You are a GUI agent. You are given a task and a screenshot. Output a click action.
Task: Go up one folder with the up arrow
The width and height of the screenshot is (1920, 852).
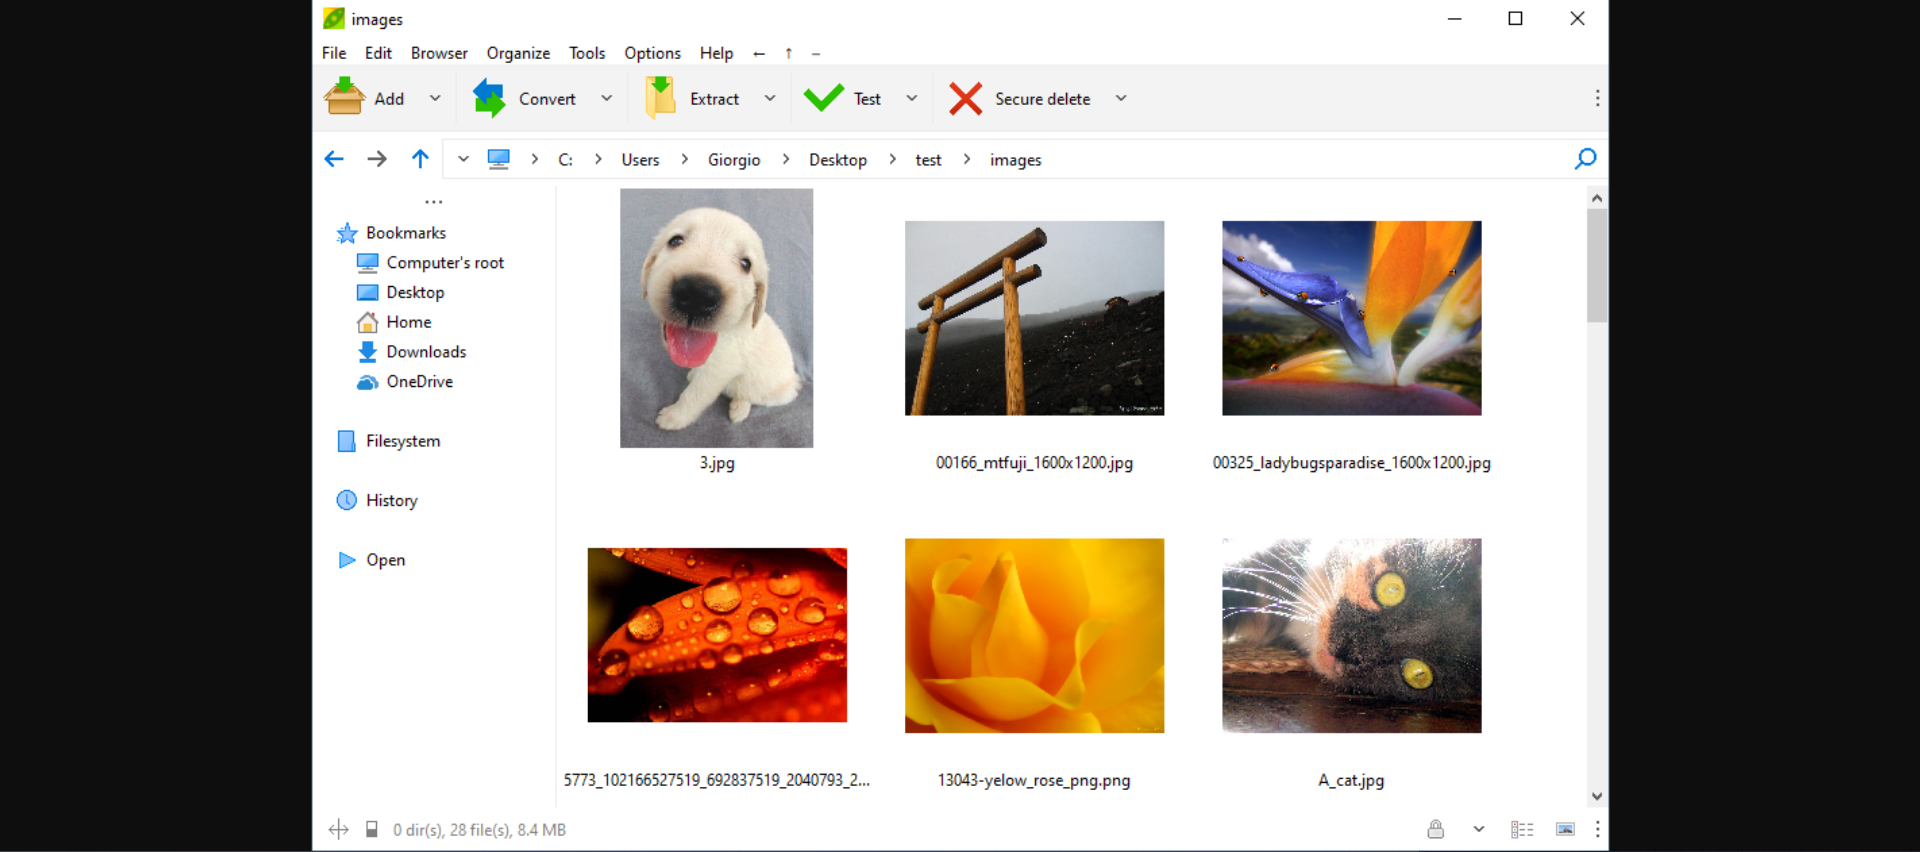coord(420,159)
